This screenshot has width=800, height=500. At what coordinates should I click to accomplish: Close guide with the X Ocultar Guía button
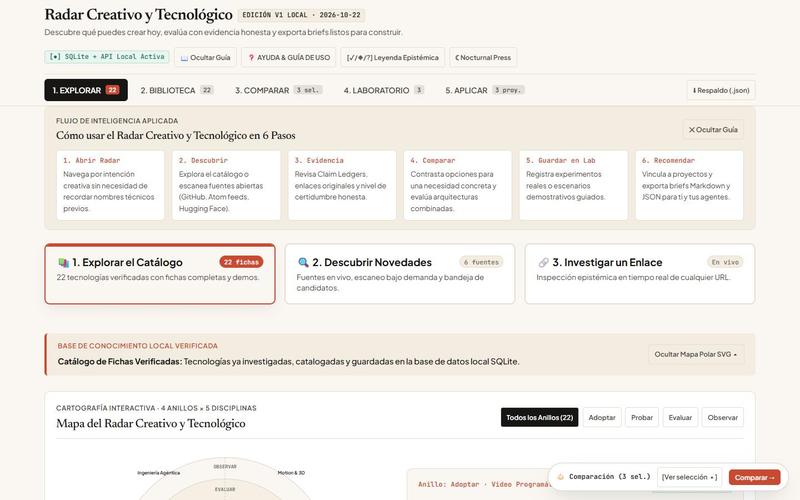pos(713,130)
